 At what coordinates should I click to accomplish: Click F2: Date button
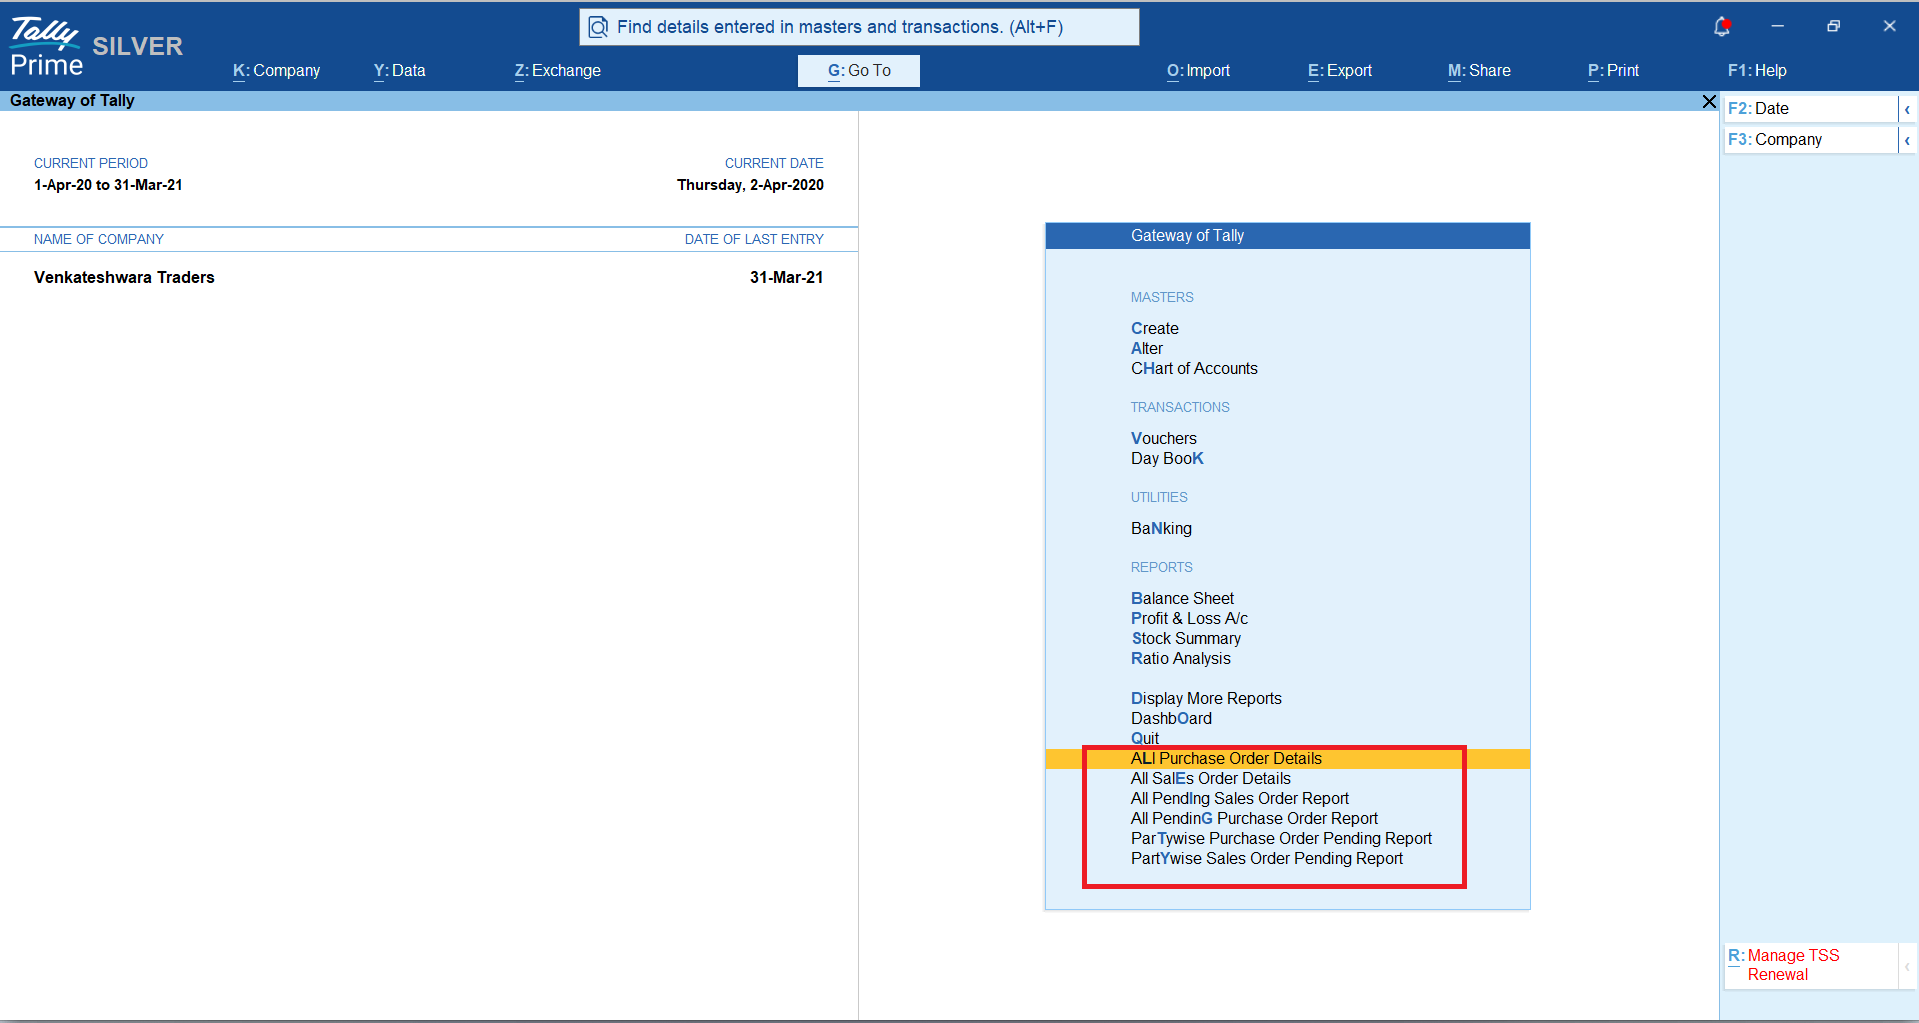(1810, 109)
